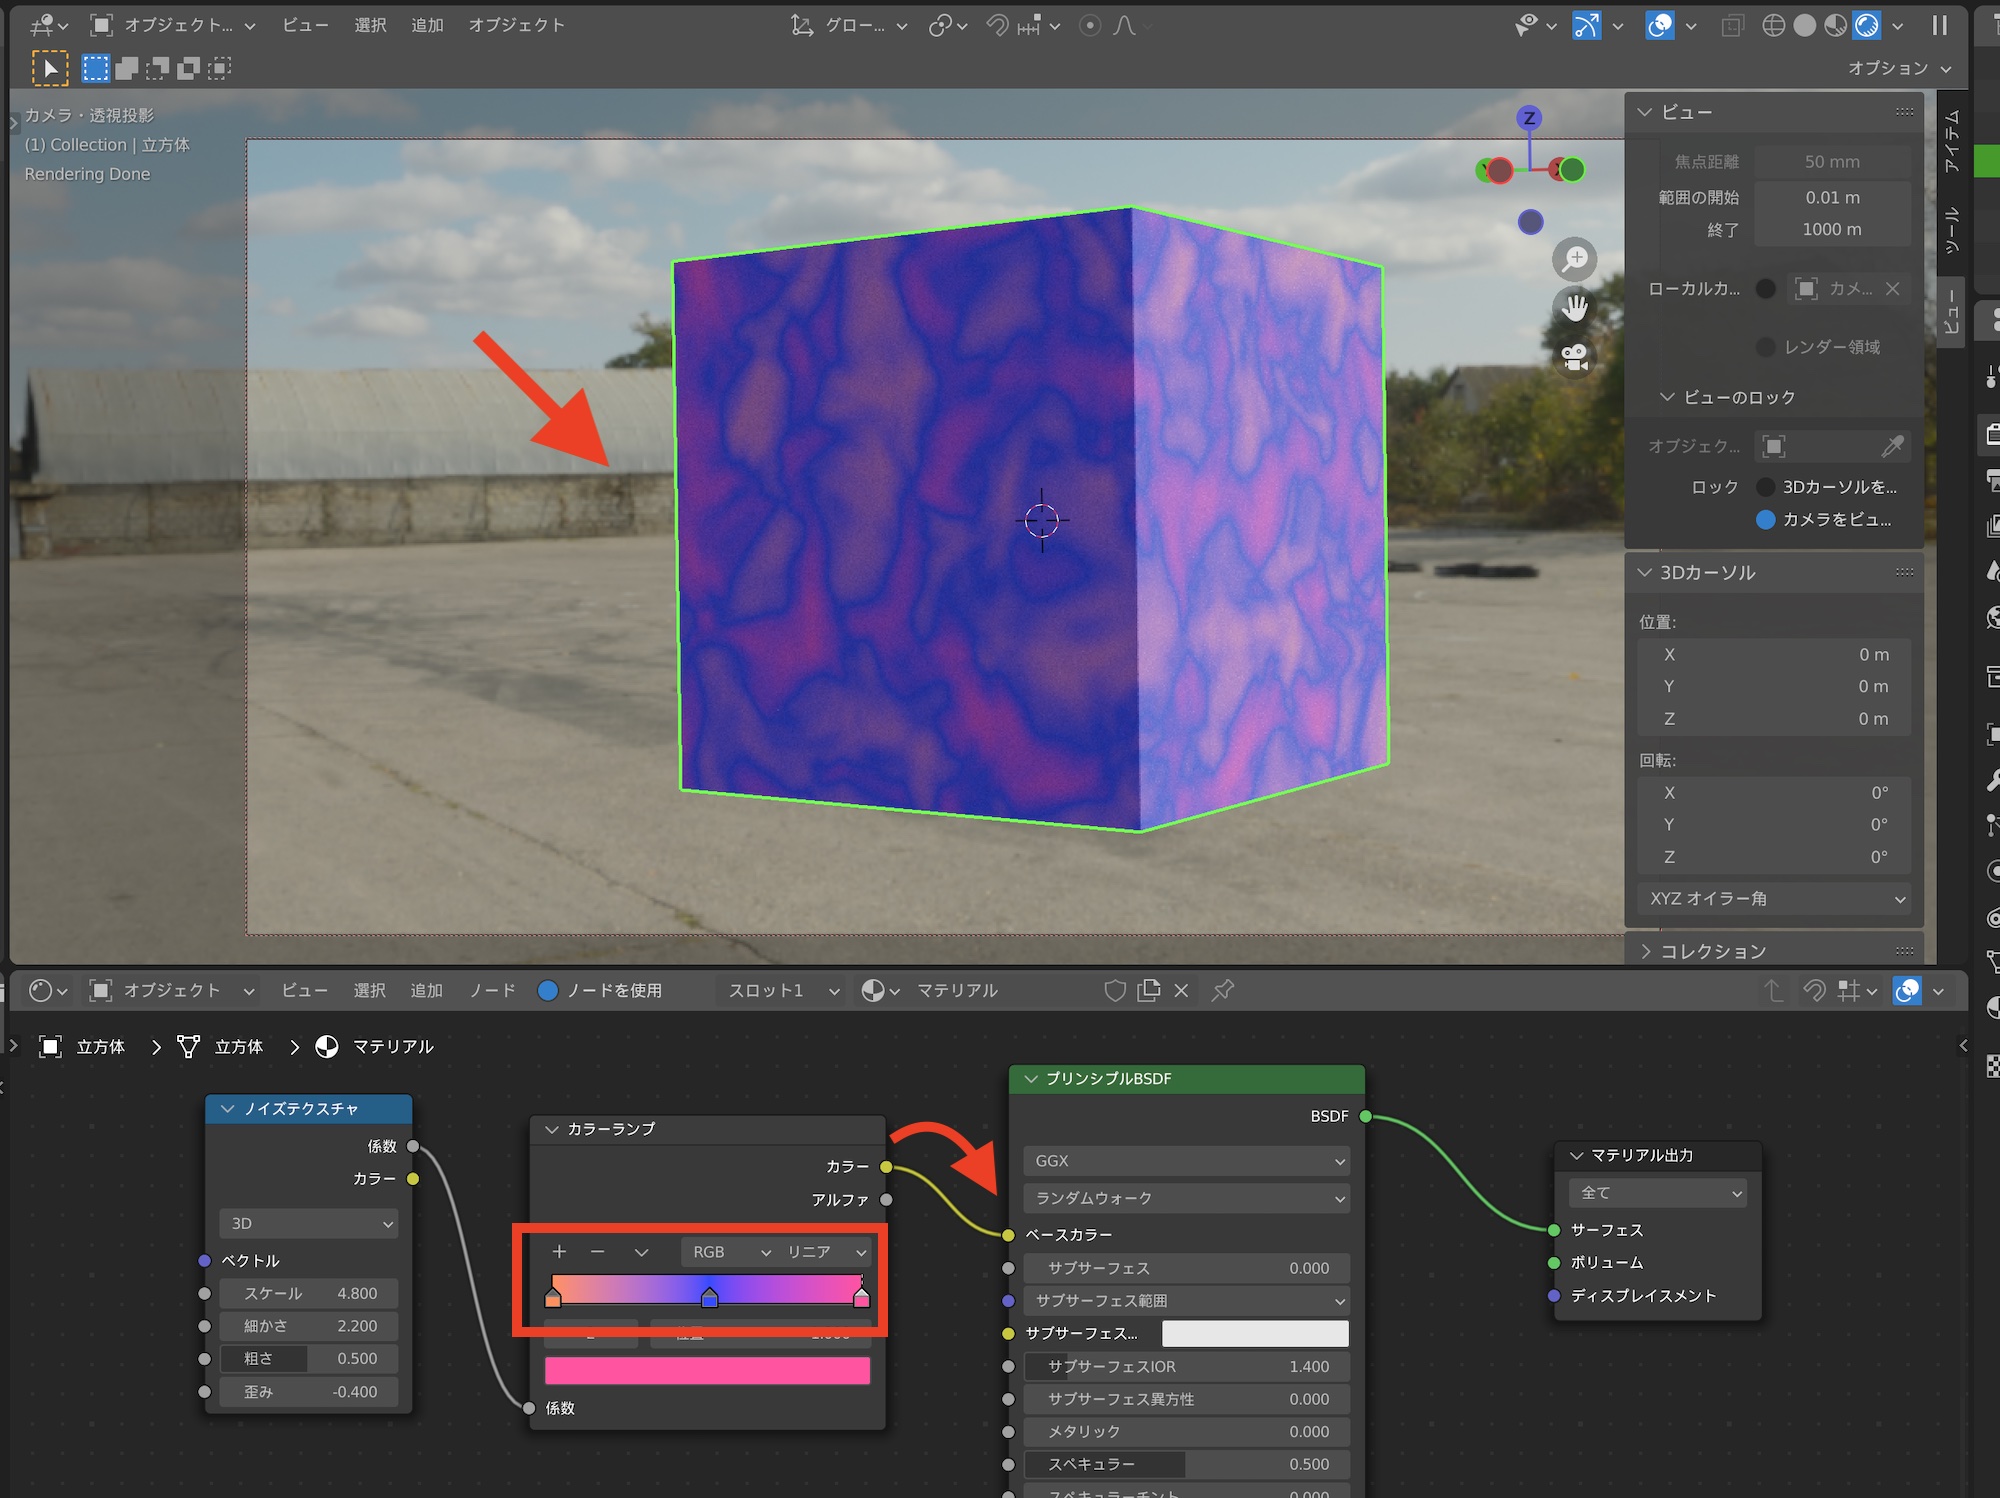
Task: Click the eyedropper in view lock object field
Action: point(1892,446)
